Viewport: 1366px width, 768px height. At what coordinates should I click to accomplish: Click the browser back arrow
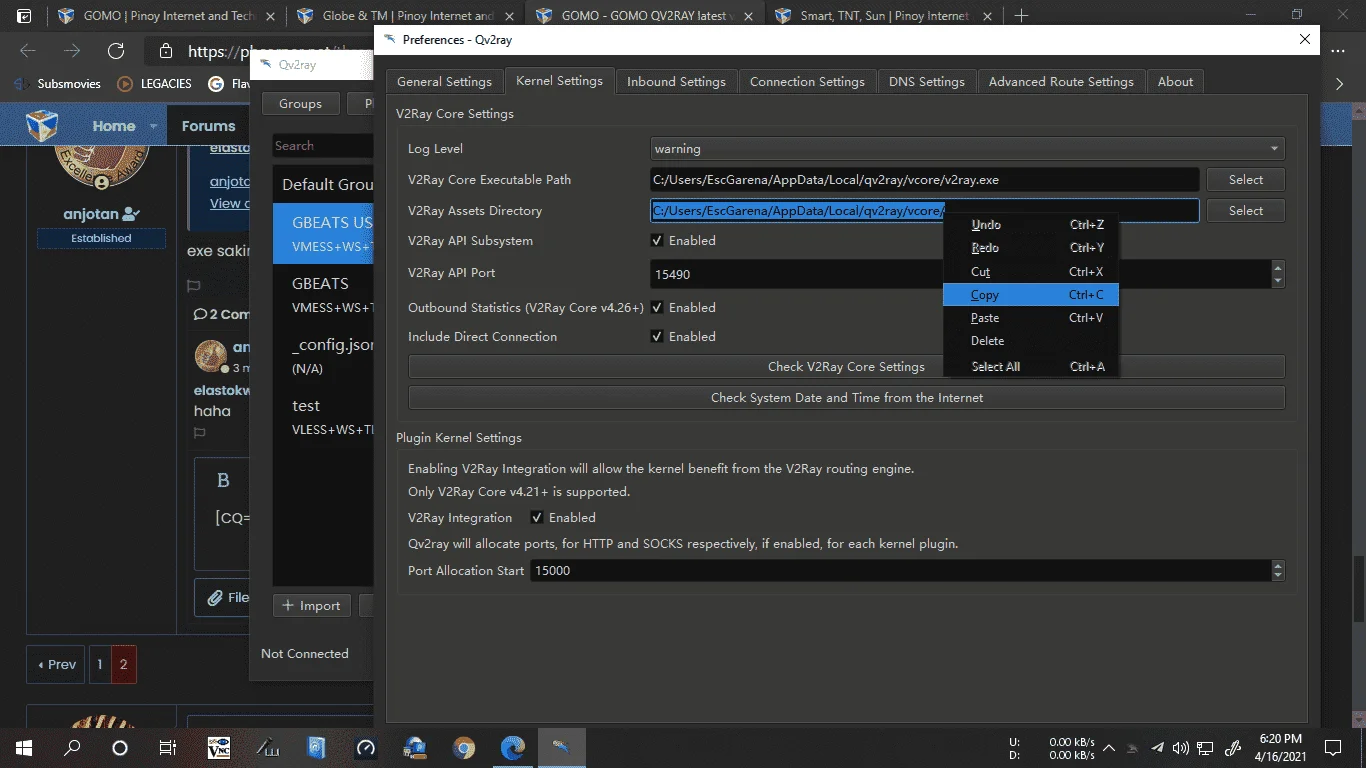click(x=28, y=51)
